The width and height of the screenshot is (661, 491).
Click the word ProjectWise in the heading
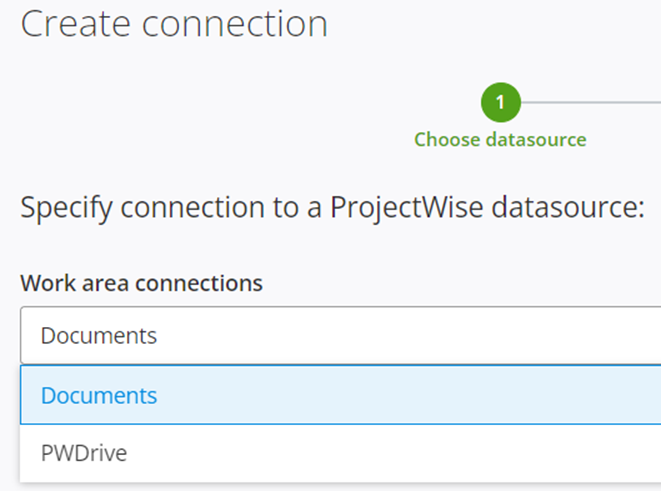406,207
